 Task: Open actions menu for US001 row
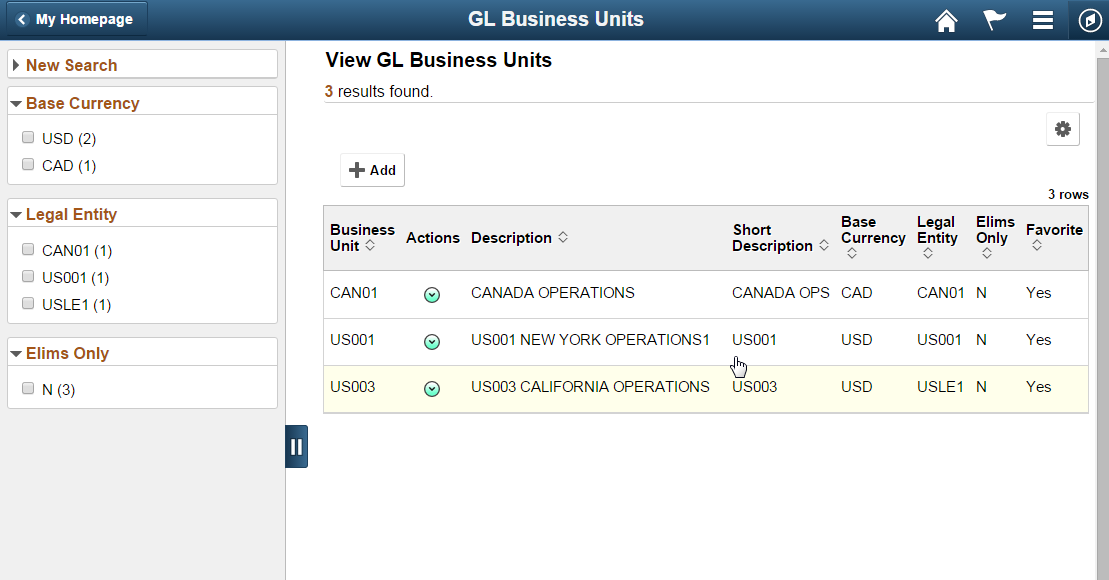[431, 342]
